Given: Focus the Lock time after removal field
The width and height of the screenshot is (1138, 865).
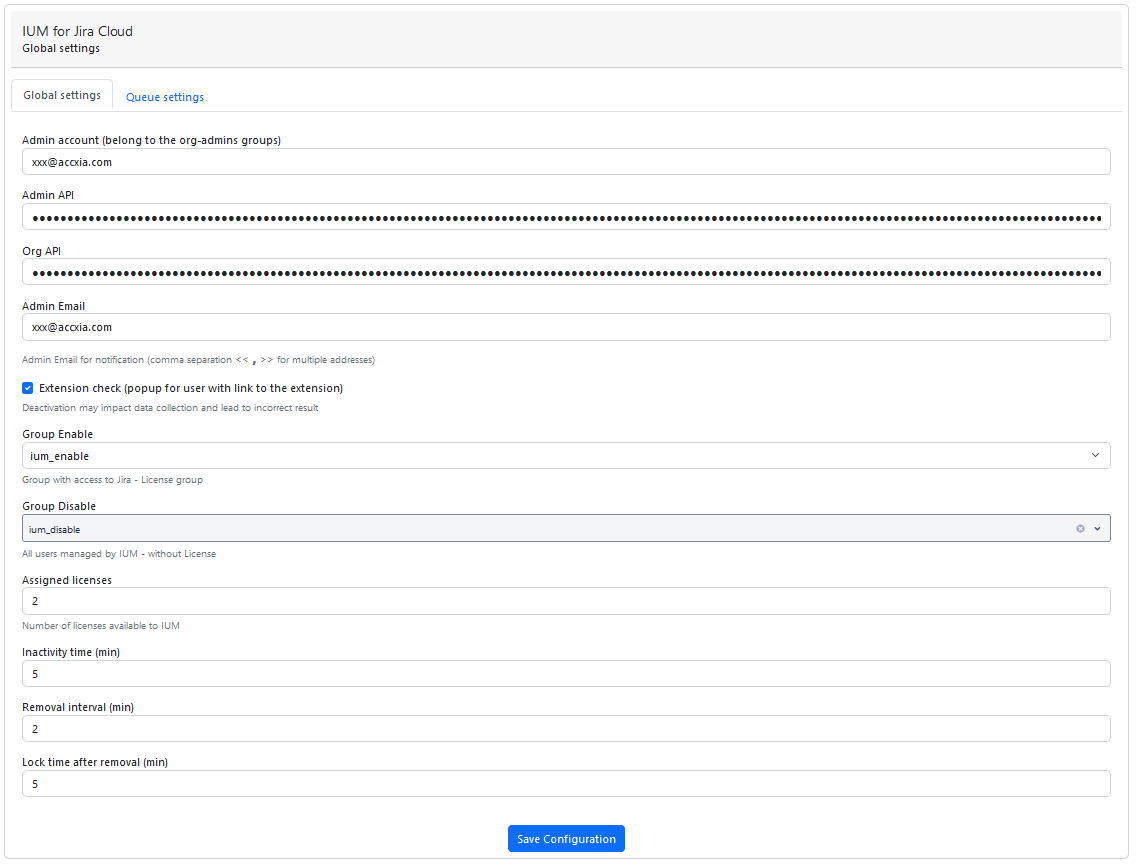Looking at the screenshot, I should click(566, 784).
